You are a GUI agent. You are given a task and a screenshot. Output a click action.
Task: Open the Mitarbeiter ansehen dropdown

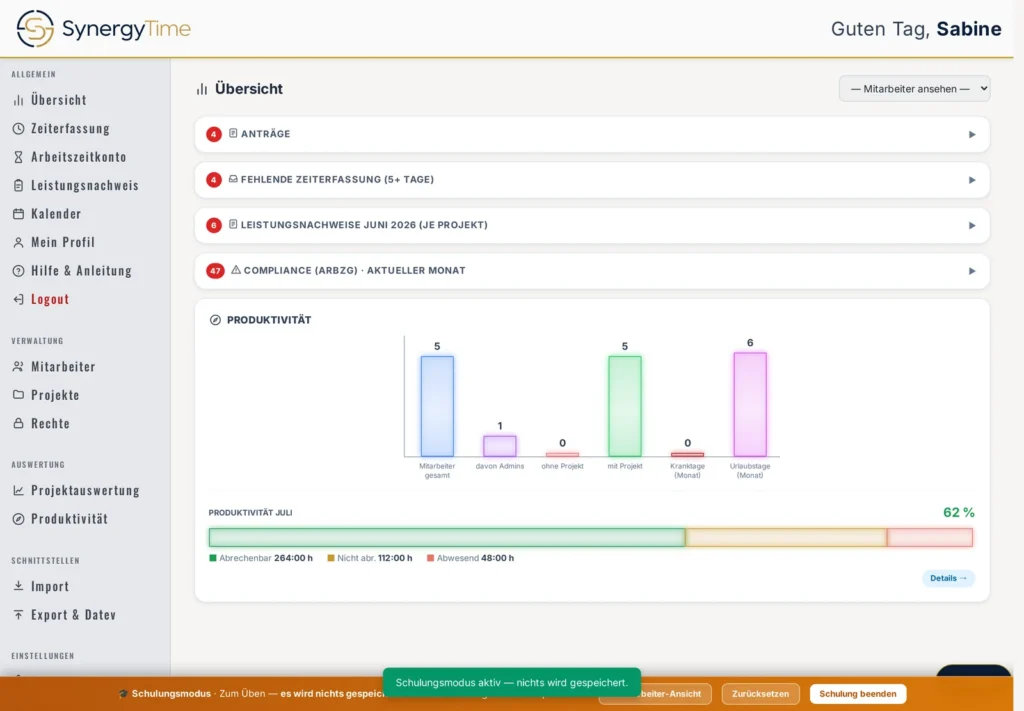coord(914,89)
